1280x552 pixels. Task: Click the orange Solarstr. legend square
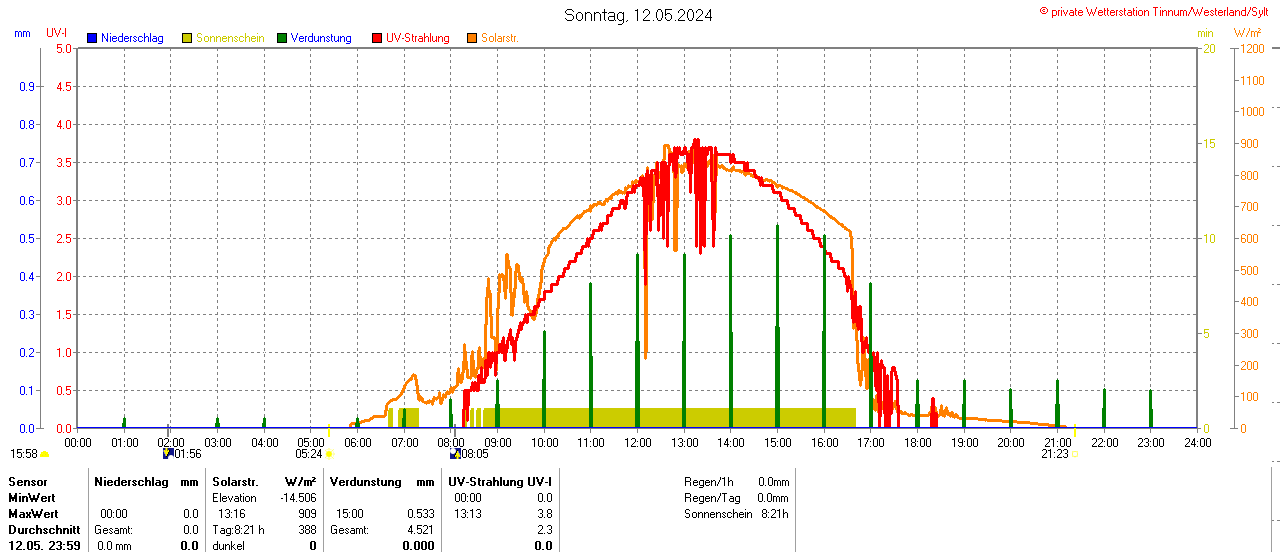point(472,38)
